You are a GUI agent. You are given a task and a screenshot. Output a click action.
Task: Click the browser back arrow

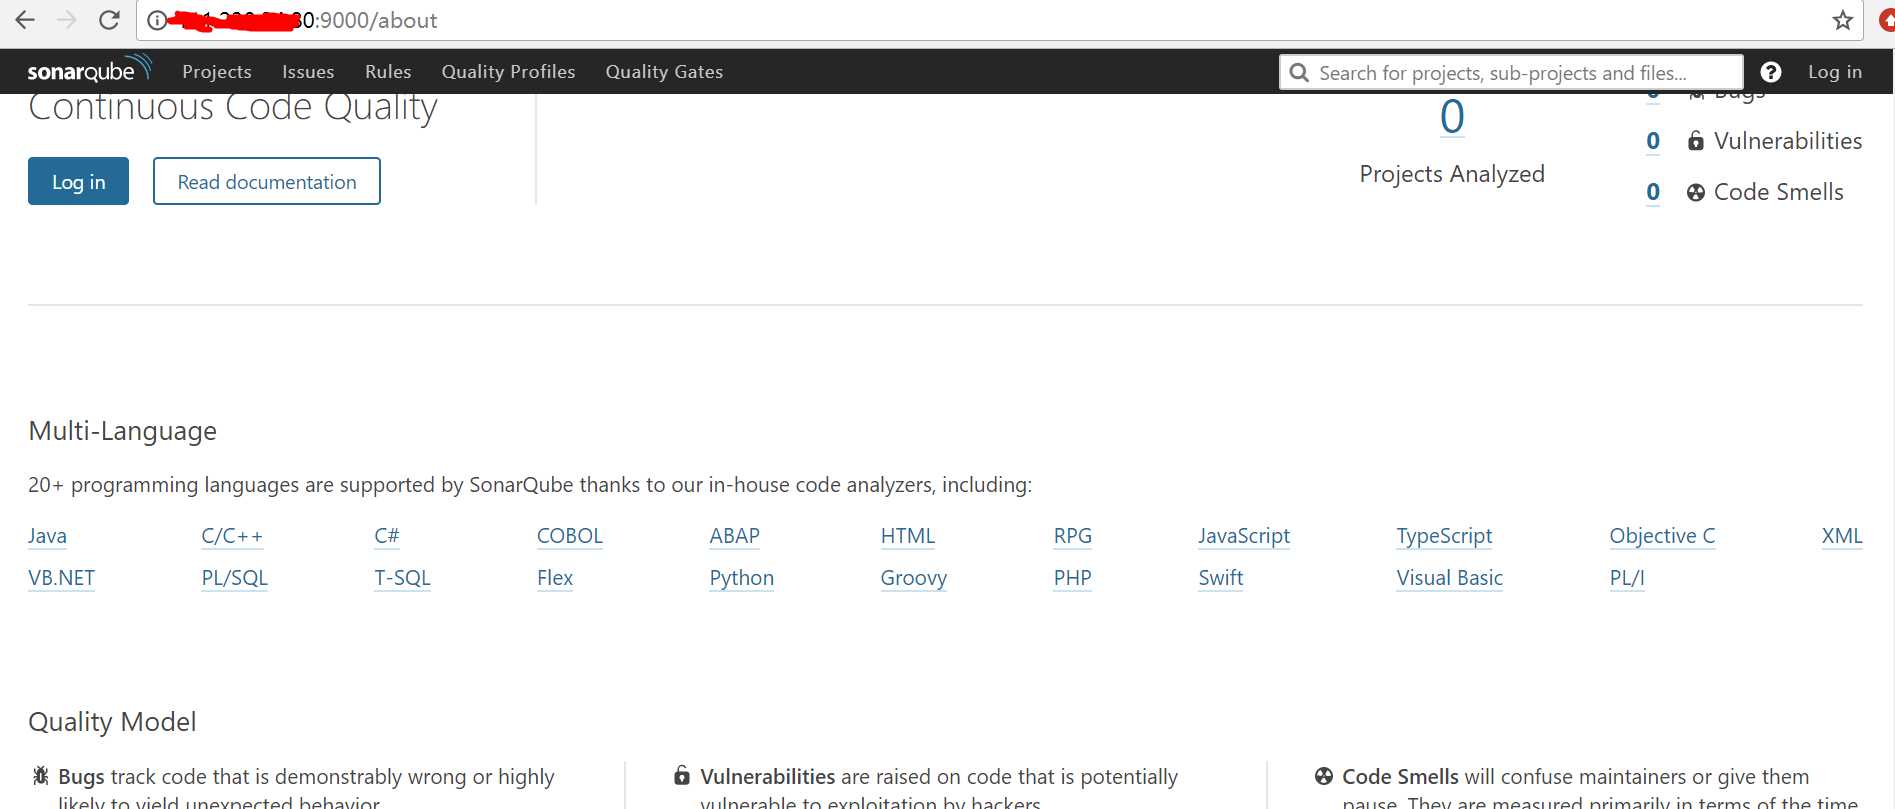pos(25,20)
